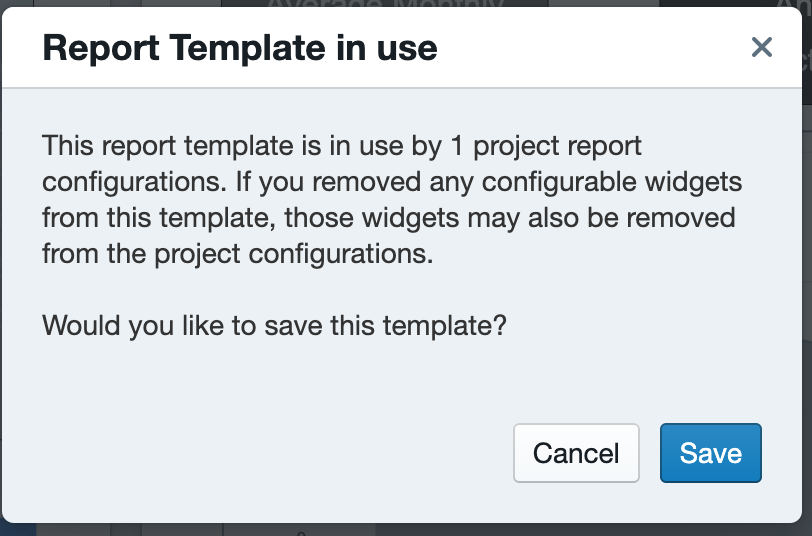Click the dimmed 'Average Monthly' text behind dialog

pyautogui.click(x=386, y=4)
